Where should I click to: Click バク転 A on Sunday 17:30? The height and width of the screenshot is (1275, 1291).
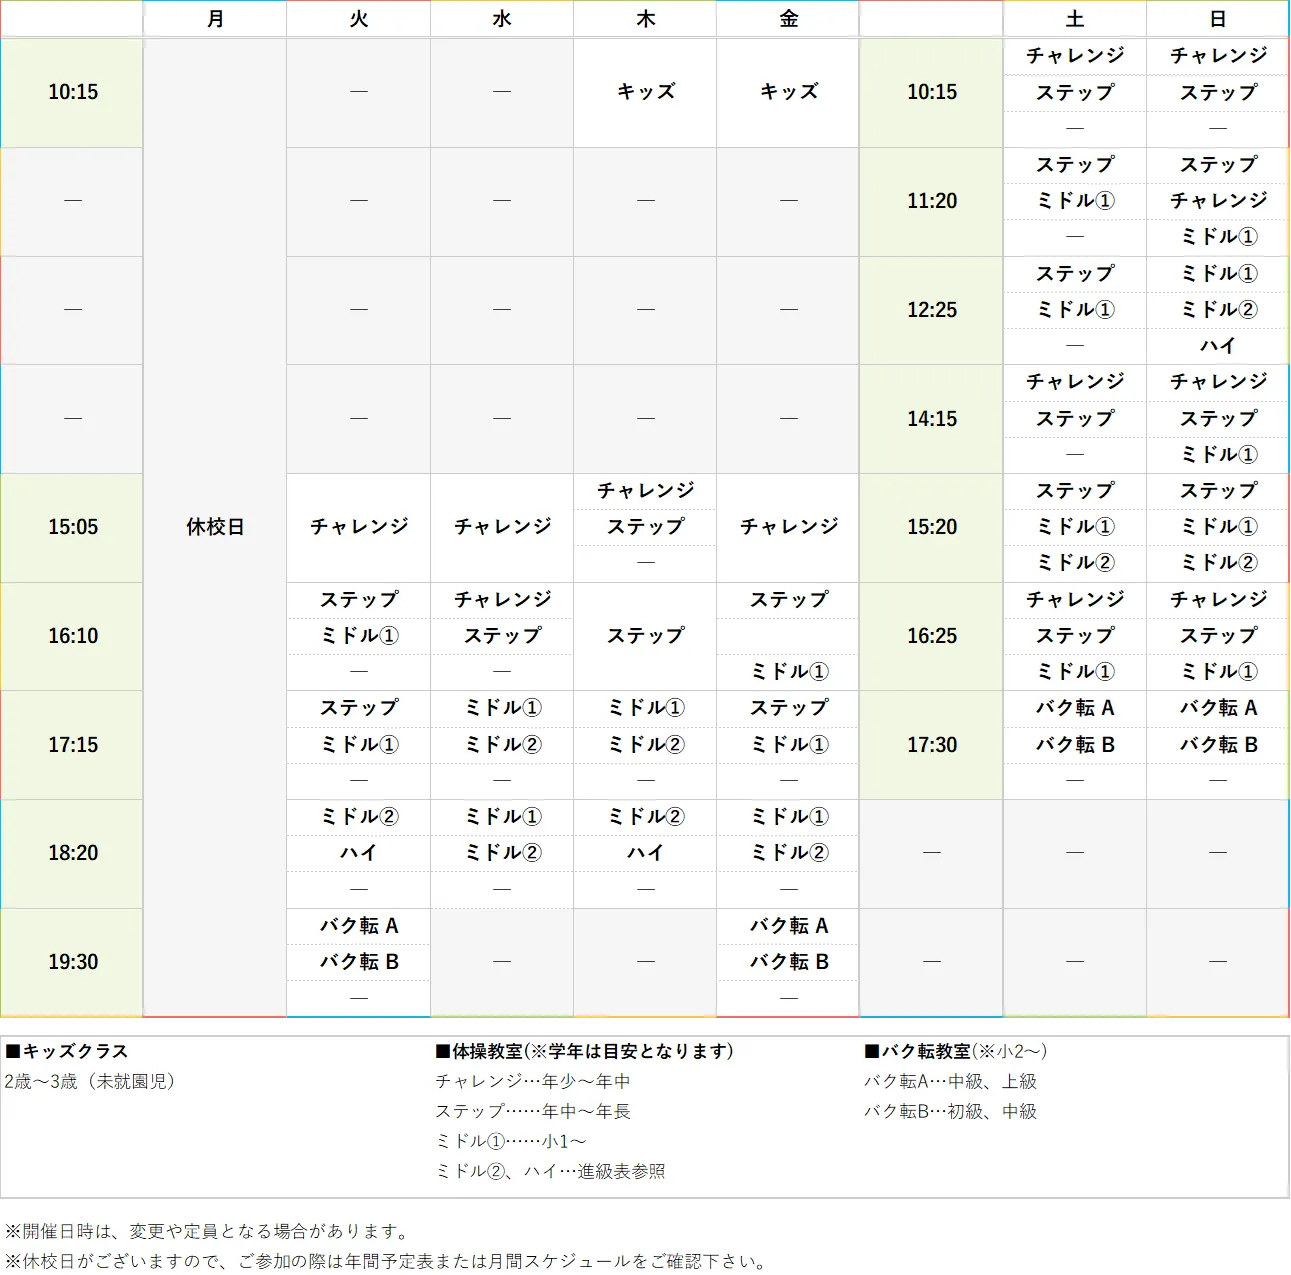[1216, 708]
